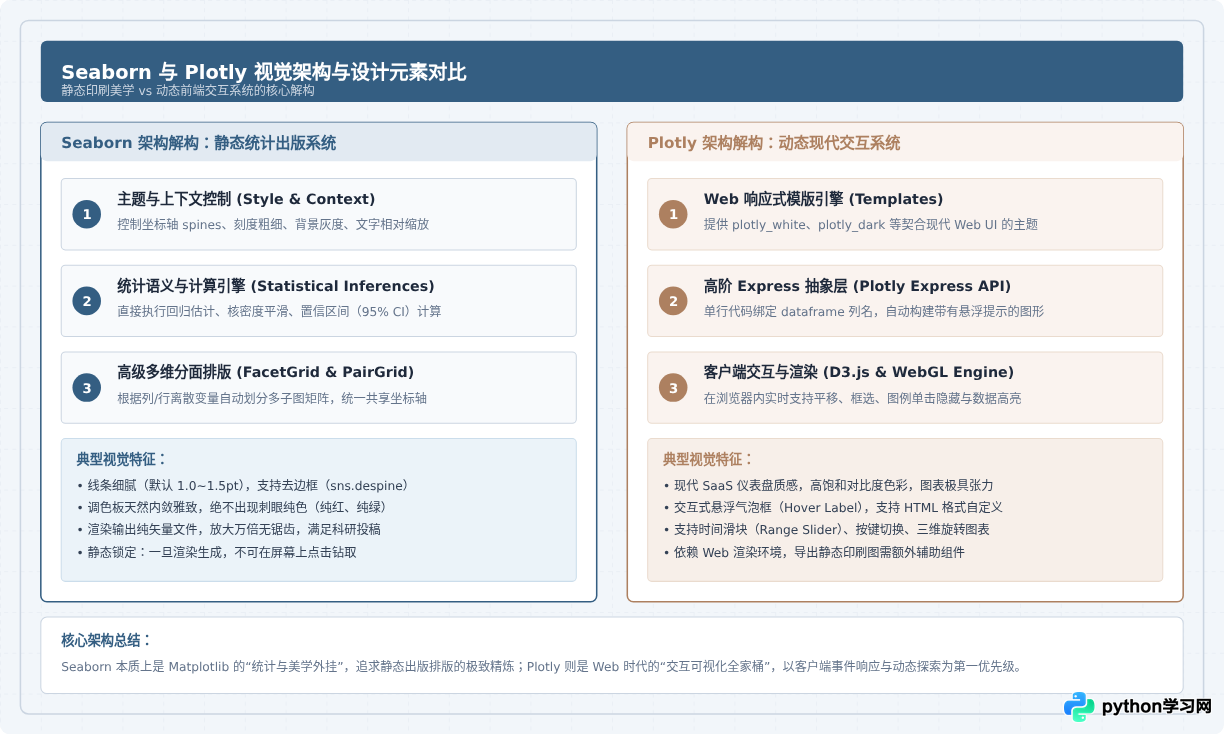The image size is (1224, 735).
Task: Click the description "在浏览器内实时支持平移、框选、图例单击隐藏与数据高亮"
Action: (862, 398)
